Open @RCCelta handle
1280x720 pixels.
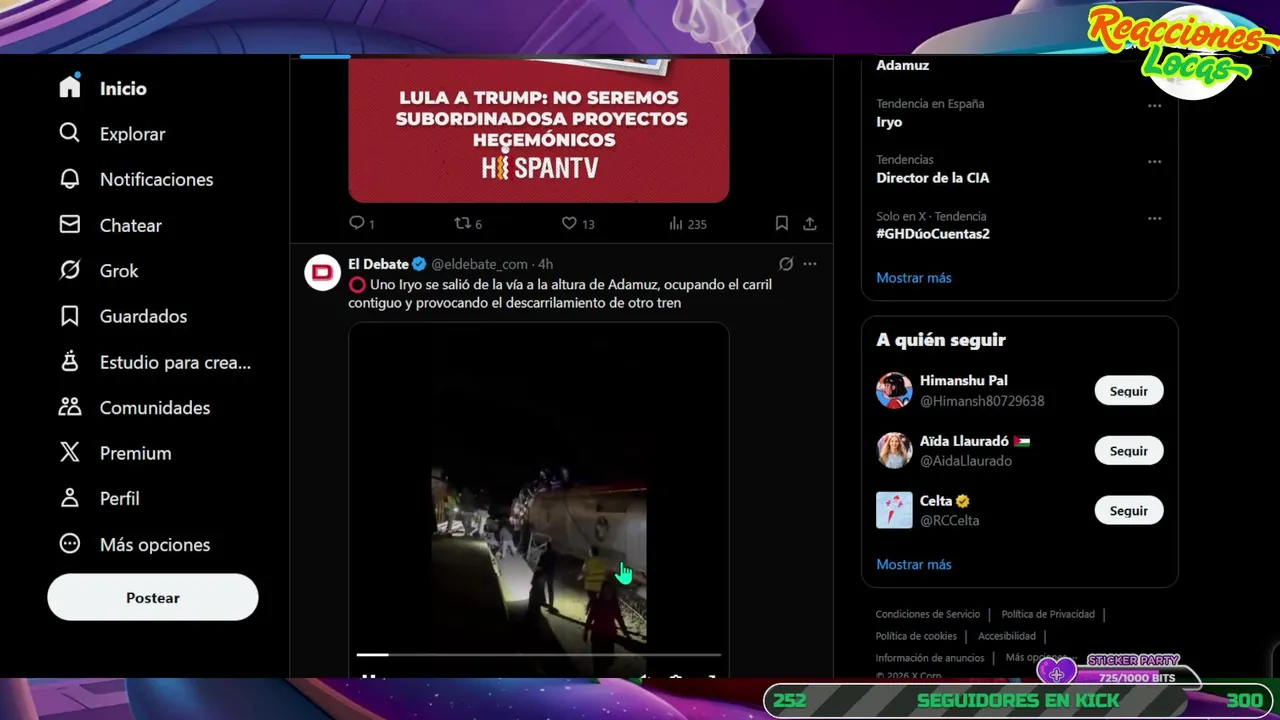[x=949, y=521]
